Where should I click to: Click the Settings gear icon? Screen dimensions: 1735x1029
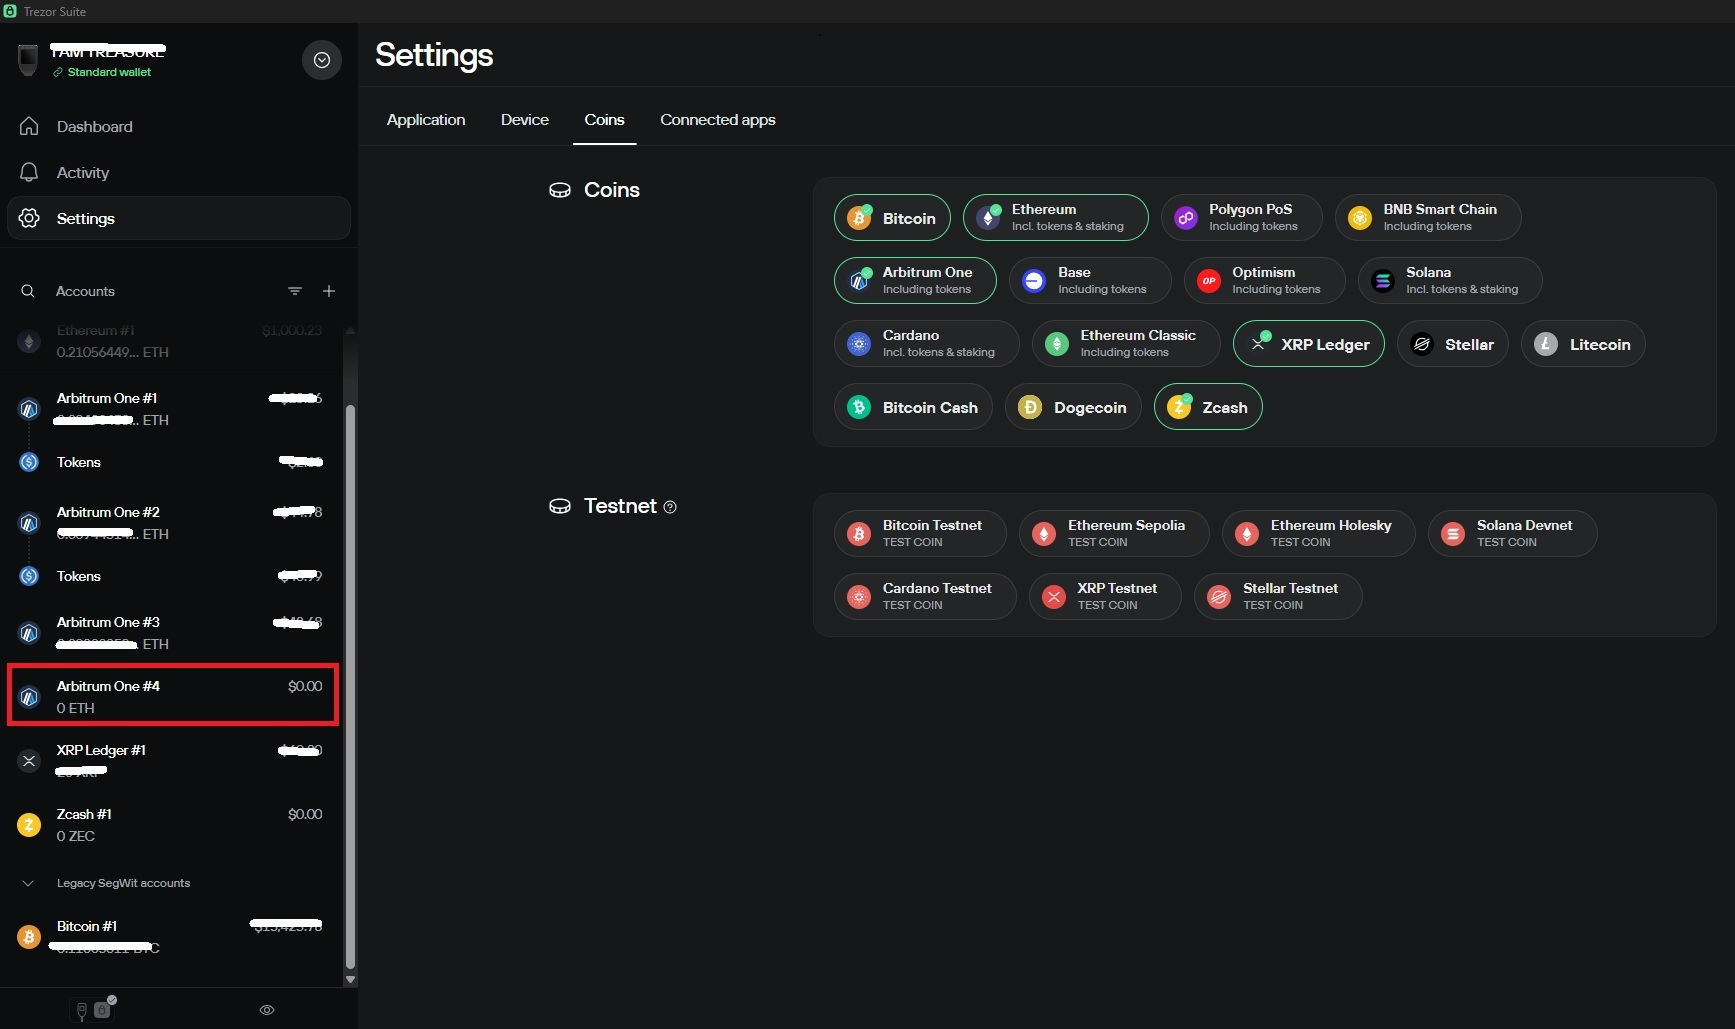(29, 218)
